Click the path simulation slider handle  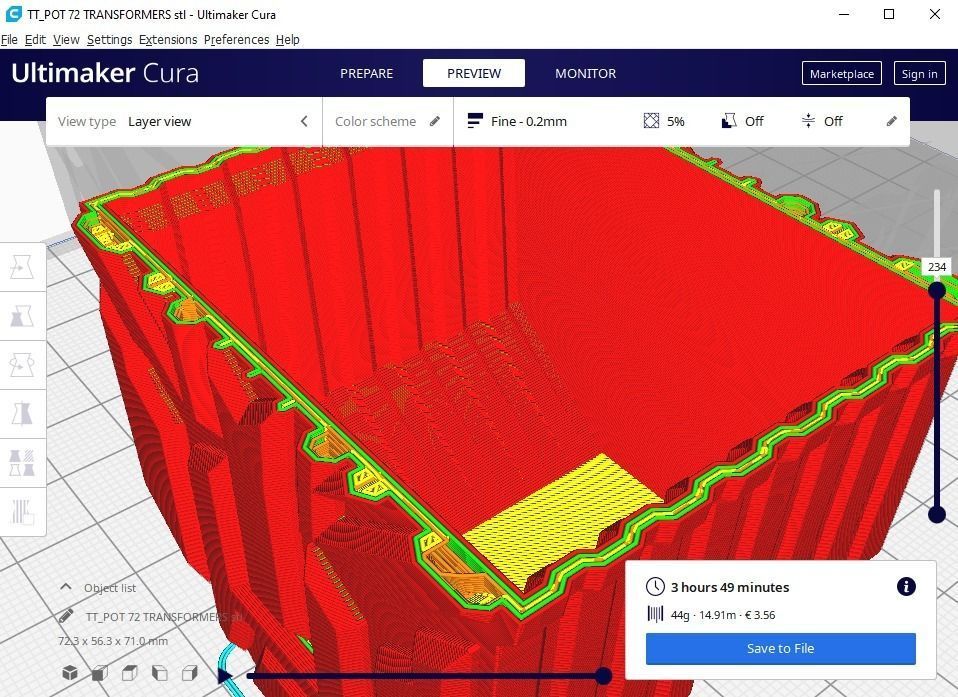[603, 676]
